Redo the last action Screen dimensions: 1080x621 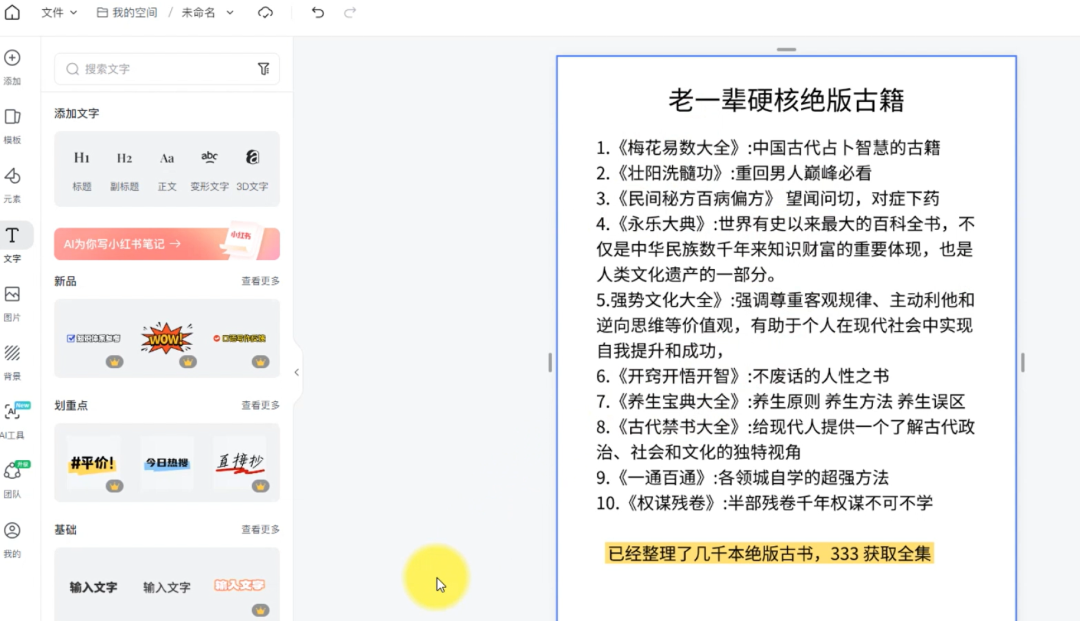(x=350, y=12)
